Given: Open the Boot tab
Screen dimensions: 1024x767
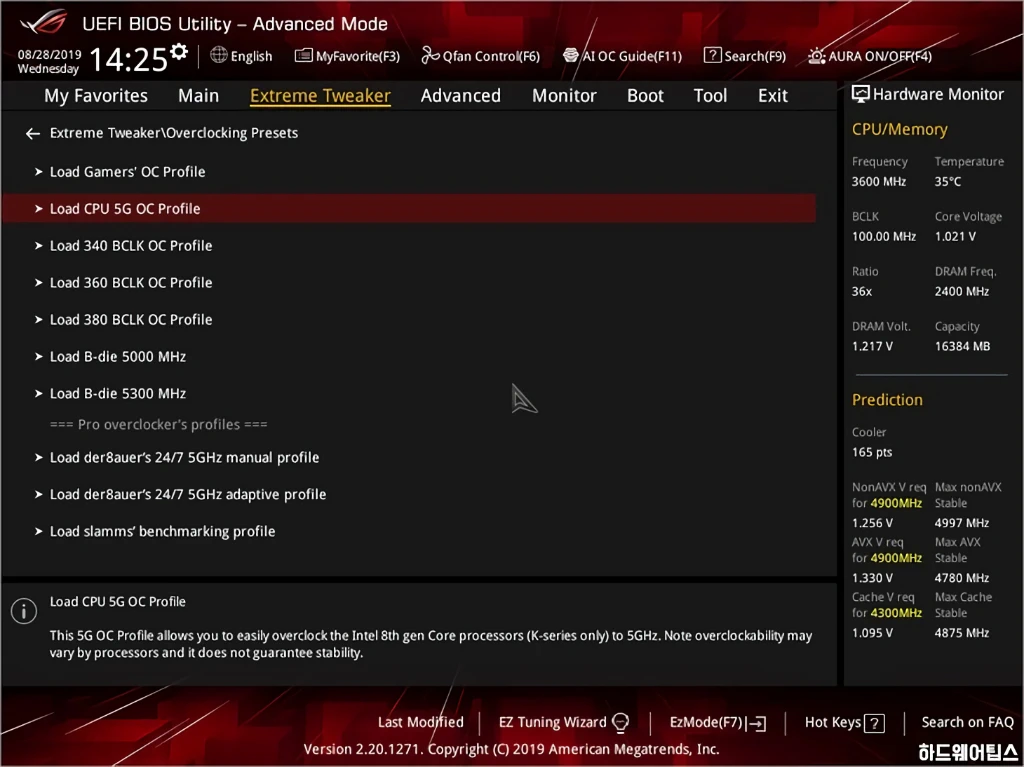Looking at the screenshot, I should (645, 96).
